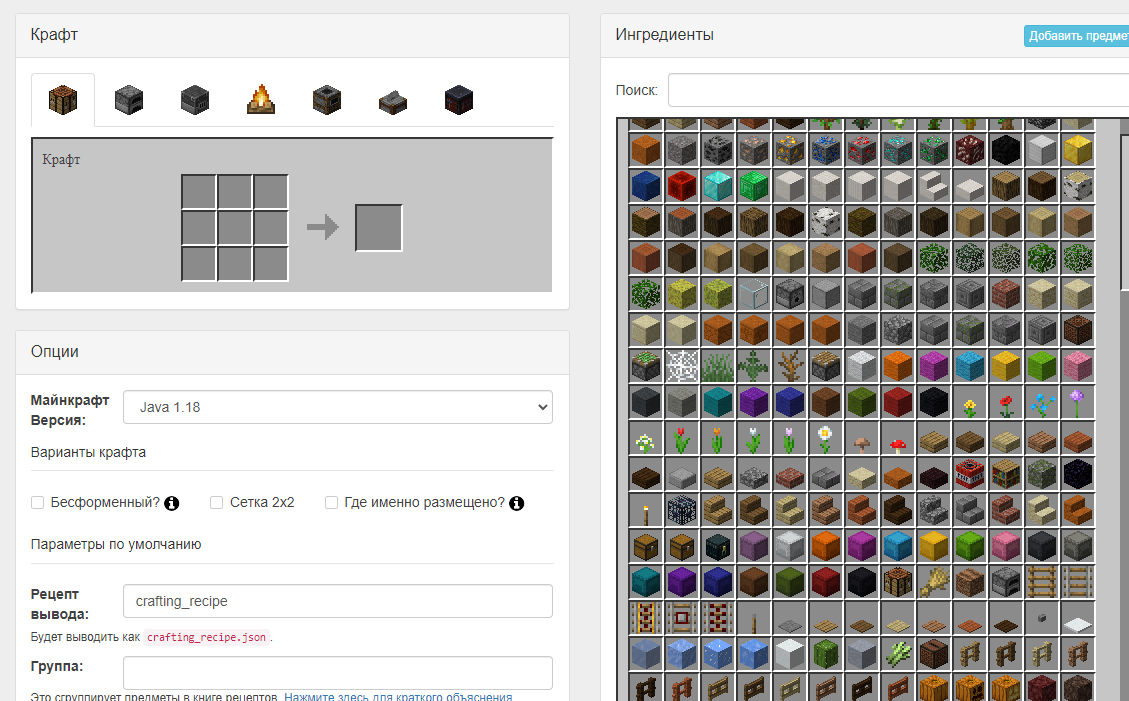Check the Где именно размещено option
The height and width of the screenshot is (701, 1129).
[x=331, y=502]
